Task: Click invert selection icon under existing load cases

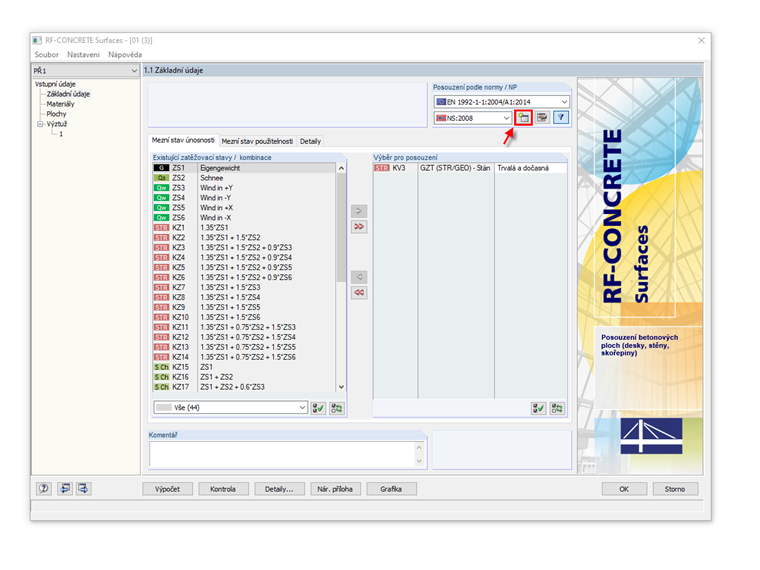Action: point(336,408)
